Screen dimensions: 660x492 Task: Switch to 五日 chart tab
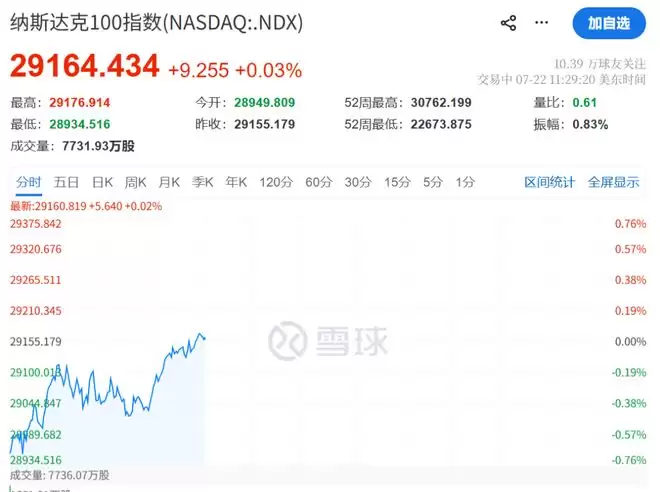pyautogui.click(x=66, y=182)
